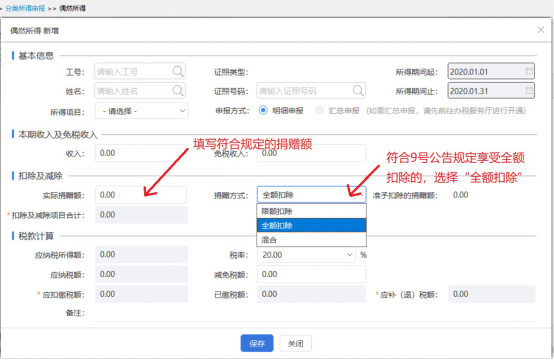This screenshot has height=360, width=554.
Task: Open calendar icon for 所得期间起
Action: tap(529, 71)
